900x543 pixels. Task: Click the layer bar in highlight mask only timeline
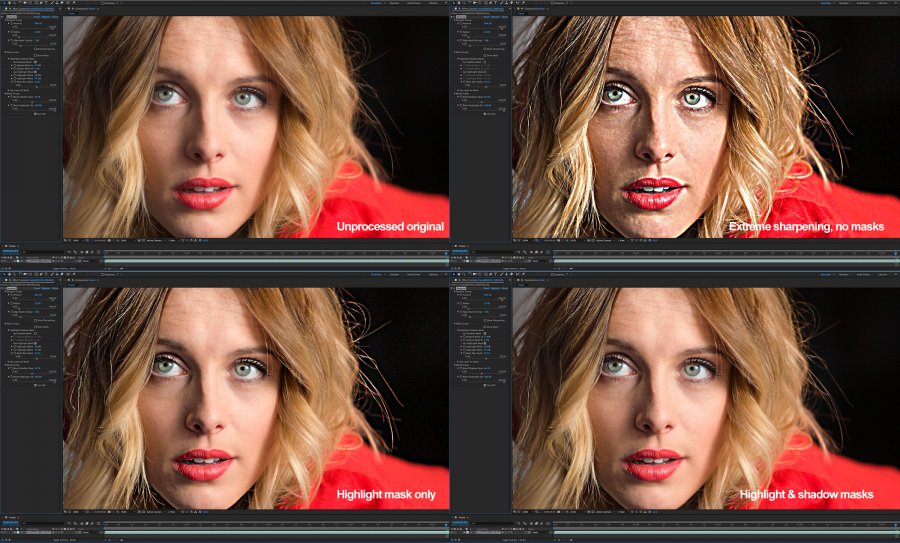coord(276,532)
